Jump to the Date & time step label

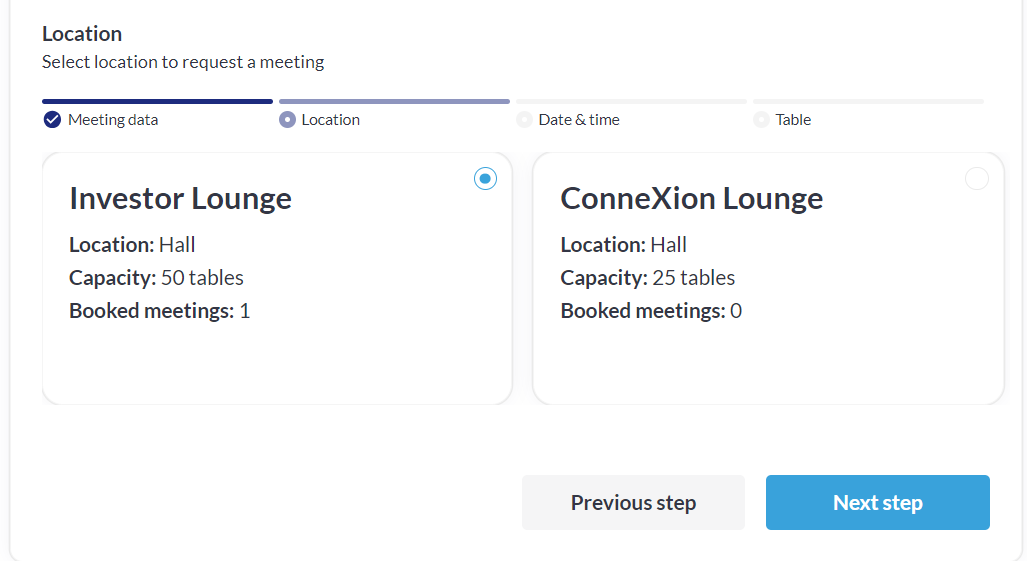click(579, 120)
